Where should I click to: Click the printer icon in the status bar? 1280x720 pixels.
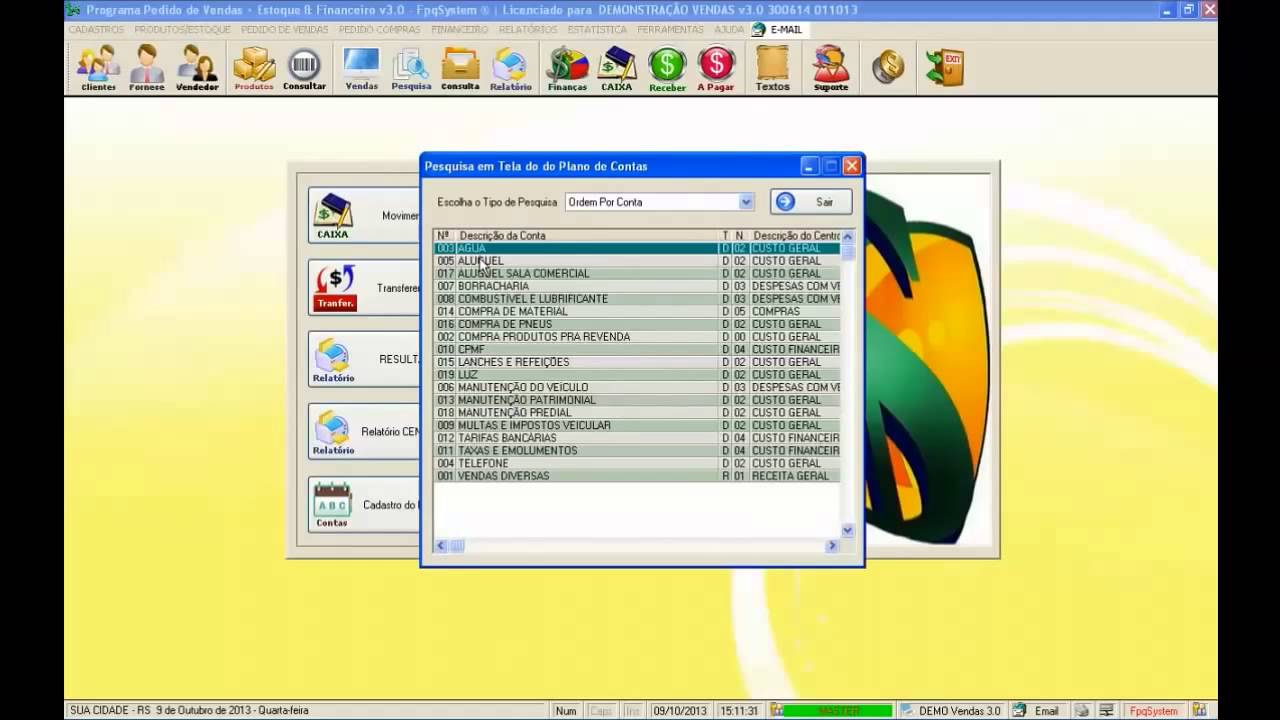click(x=1082, y=711)
